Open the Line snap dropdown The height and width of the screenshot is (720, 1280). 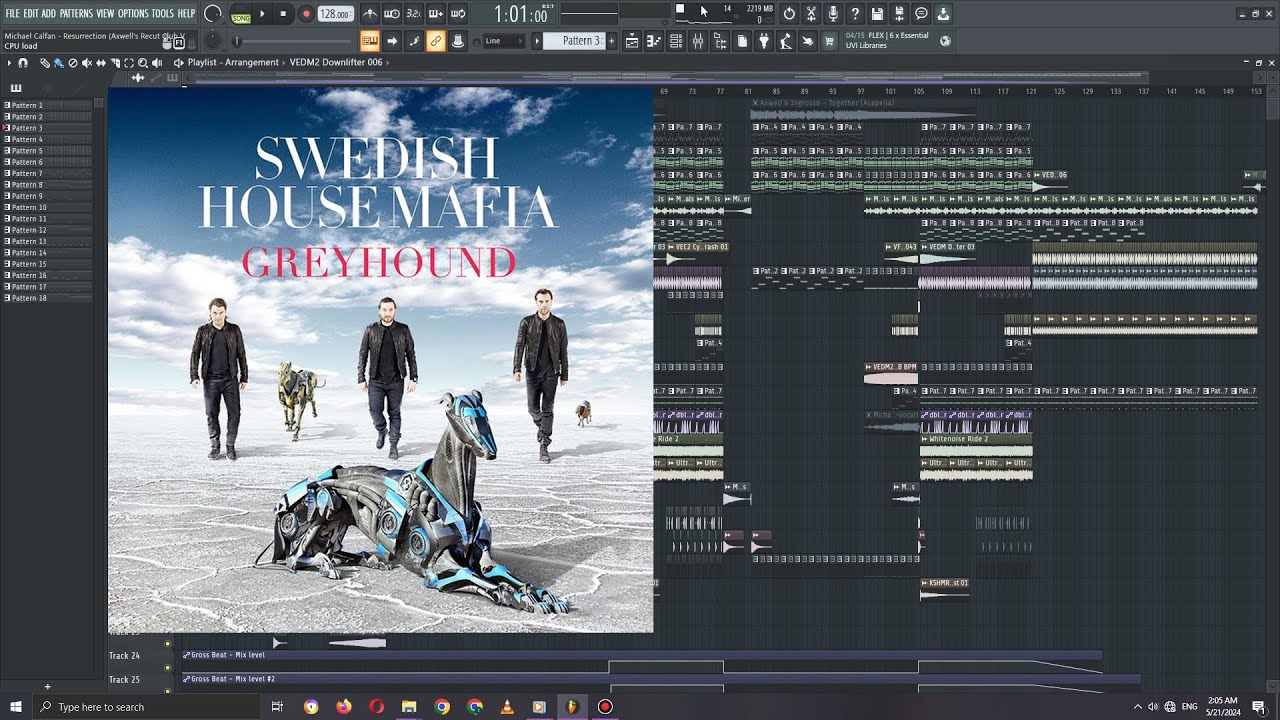click(503, 41)
